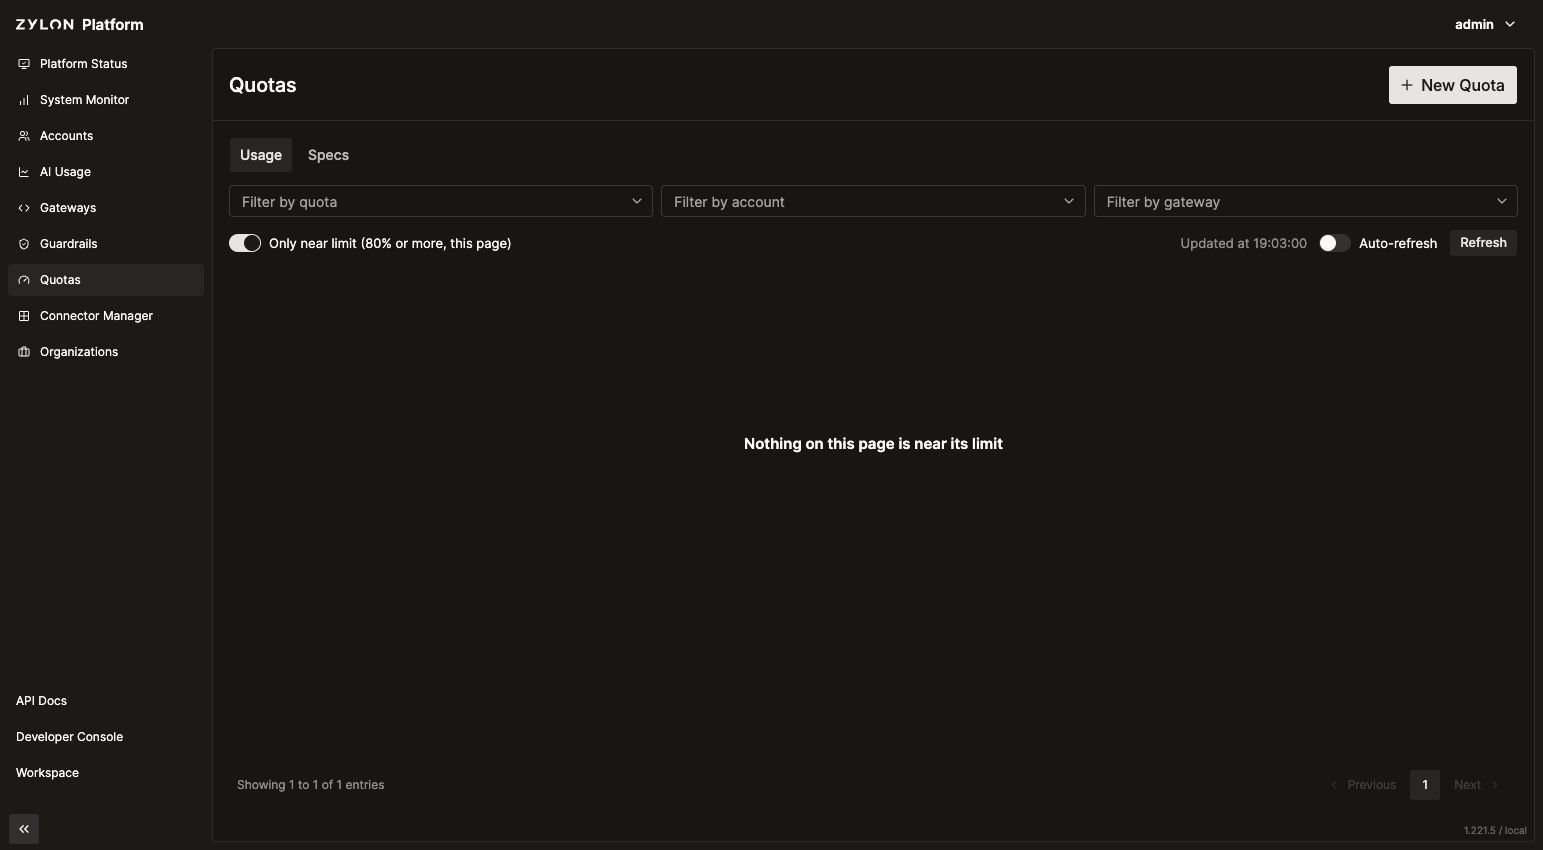The height and width of the screenshot is (850, 1543).
Task: Open the Filter by quota dropdown
Action: point(441,201)
